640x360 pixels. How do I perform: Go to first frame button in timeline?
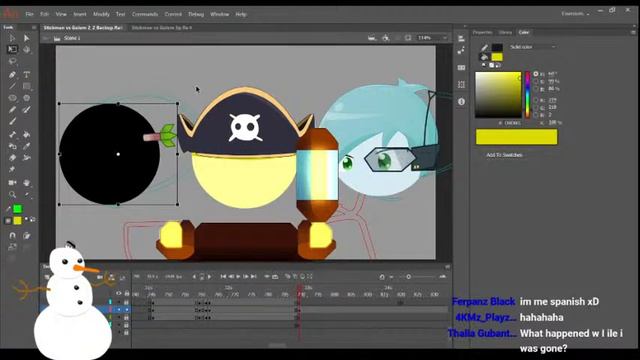223,277
